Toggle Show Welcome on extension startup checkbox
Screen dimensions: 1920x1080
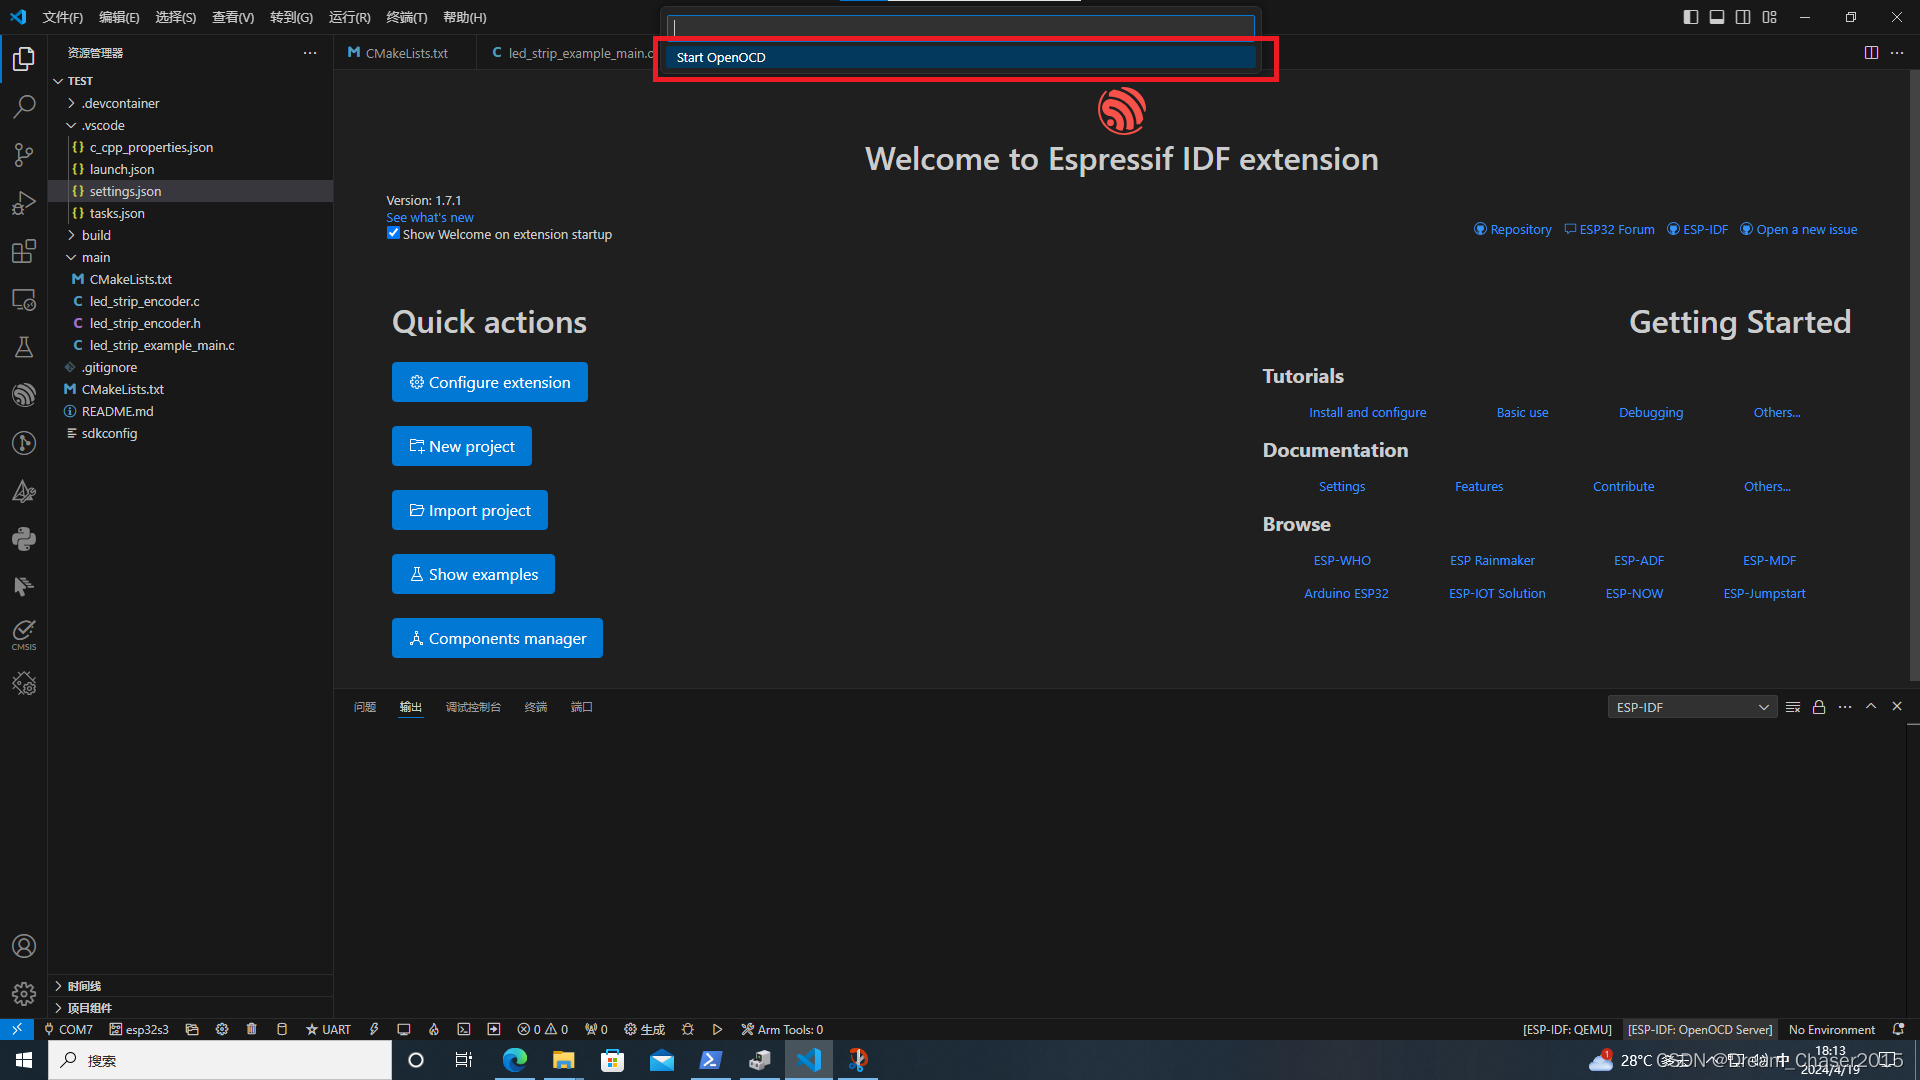(x=393, y=233)
